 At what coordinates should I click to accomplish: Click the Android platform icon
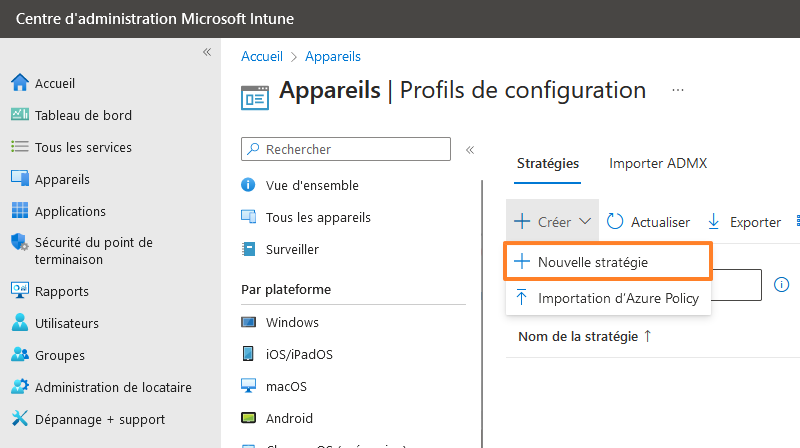[248, 418]
